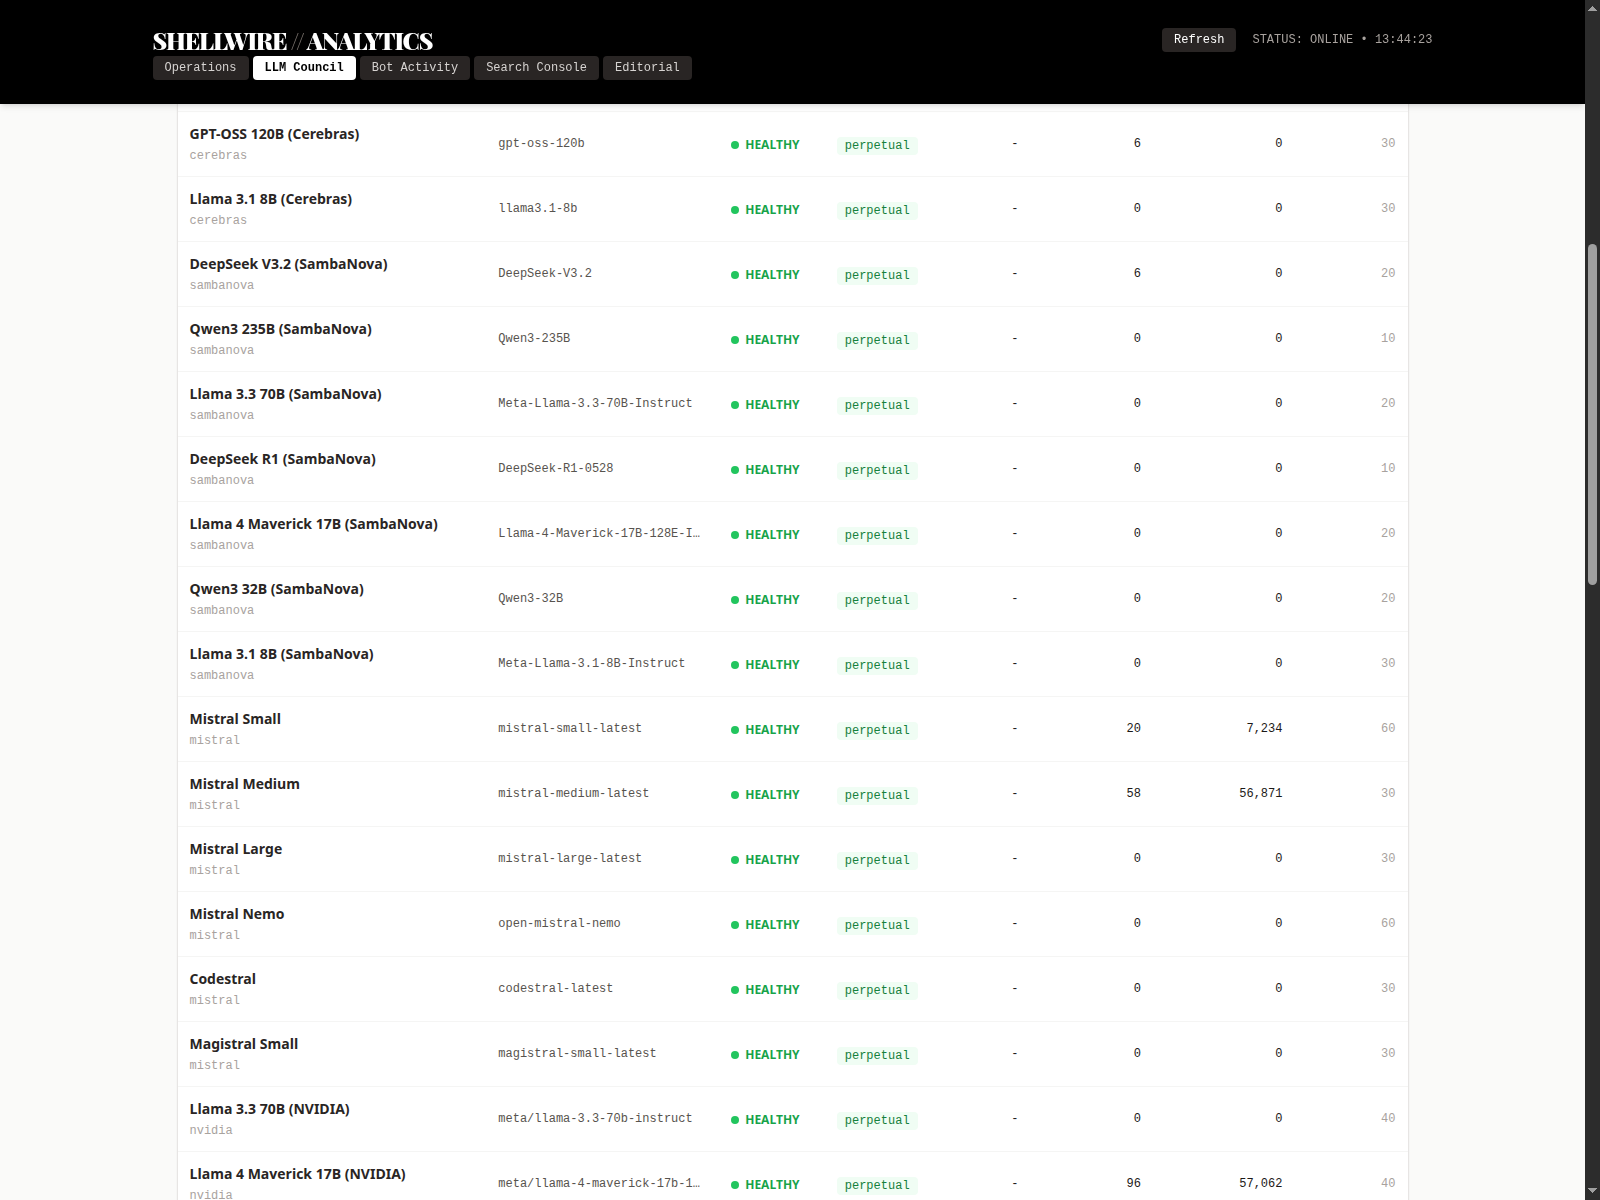This screenshot has height=1200, width=1600.
Task: Click the 57,062 value in the NVIDIA Maverick row
Action: pyautogui.click(x=1260, y=1183)
